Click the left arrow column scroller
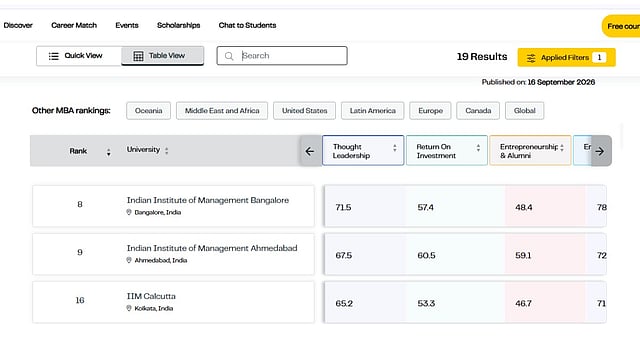The width and height of the screenshot is (640, 360). pos(310,151)
